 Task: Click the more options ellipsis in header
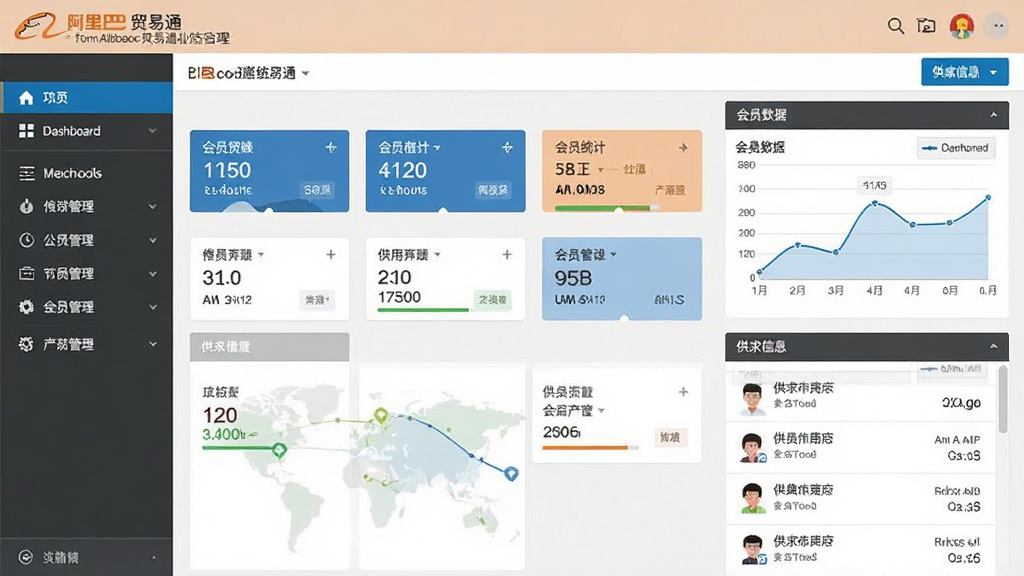997,26
